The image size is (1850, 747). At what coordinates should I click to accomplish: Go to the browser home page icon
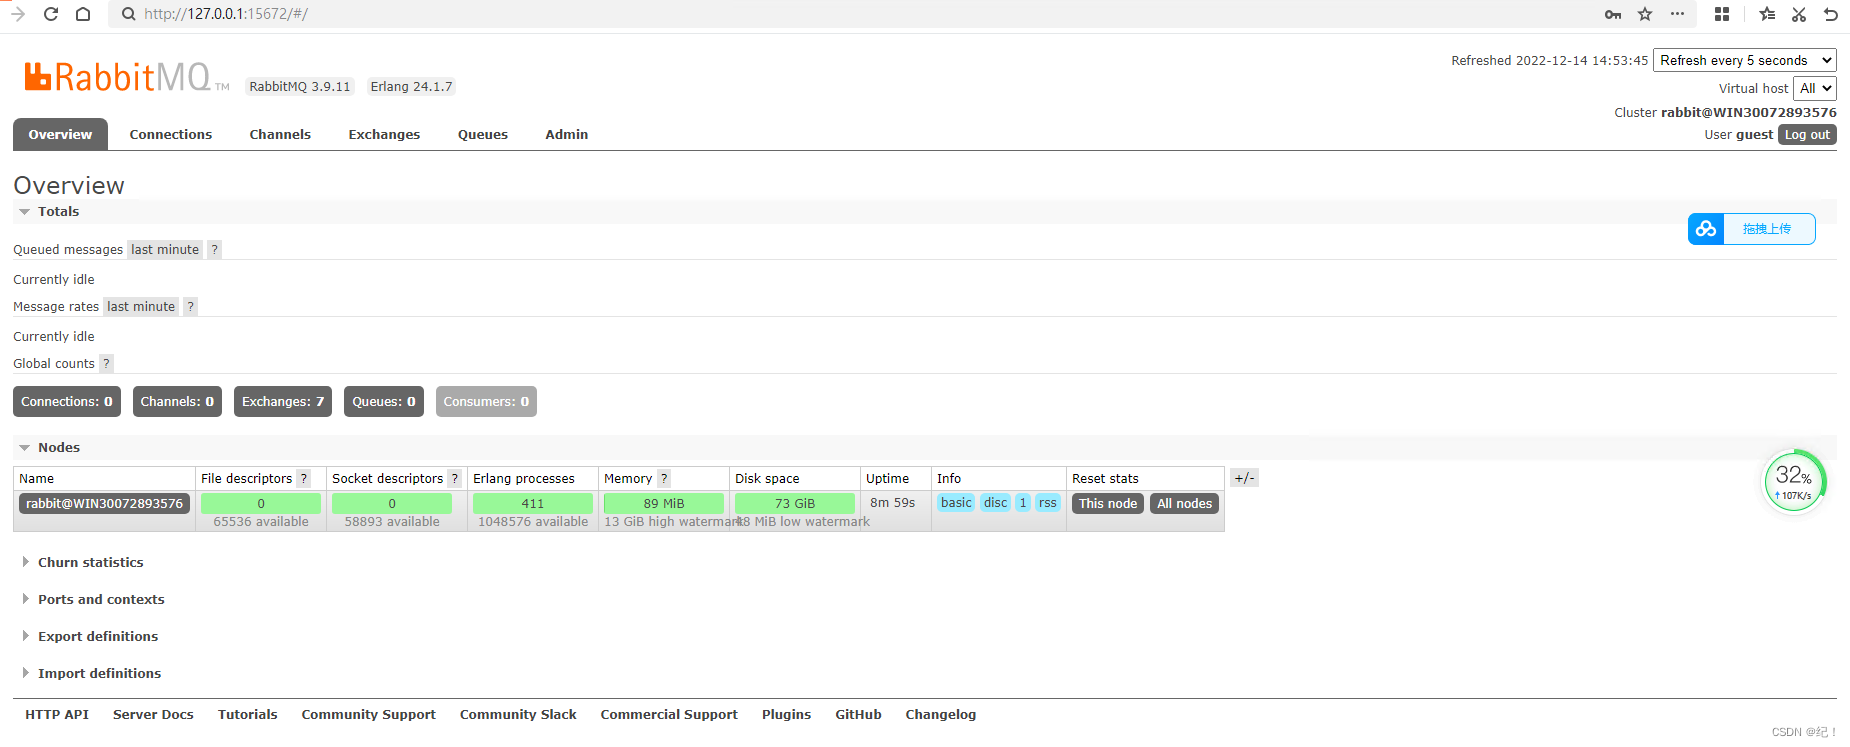point(83,14)
